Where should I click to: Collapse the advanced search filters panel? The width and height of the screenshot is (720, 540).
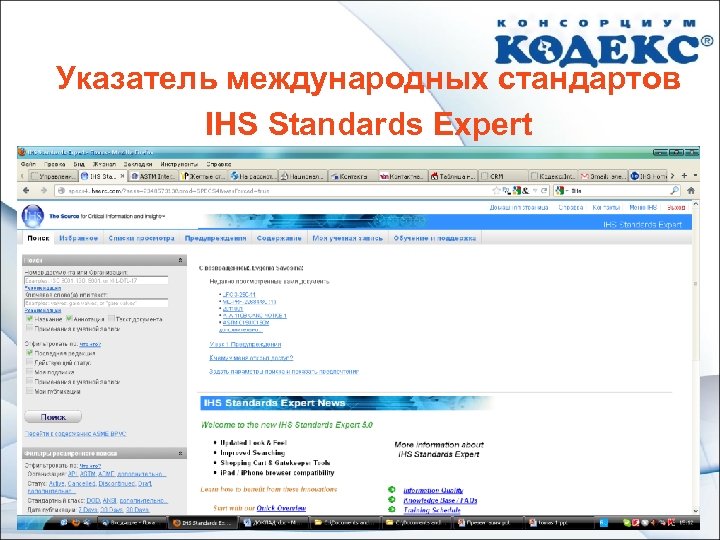pyautogui.click(x=180, y=453)
